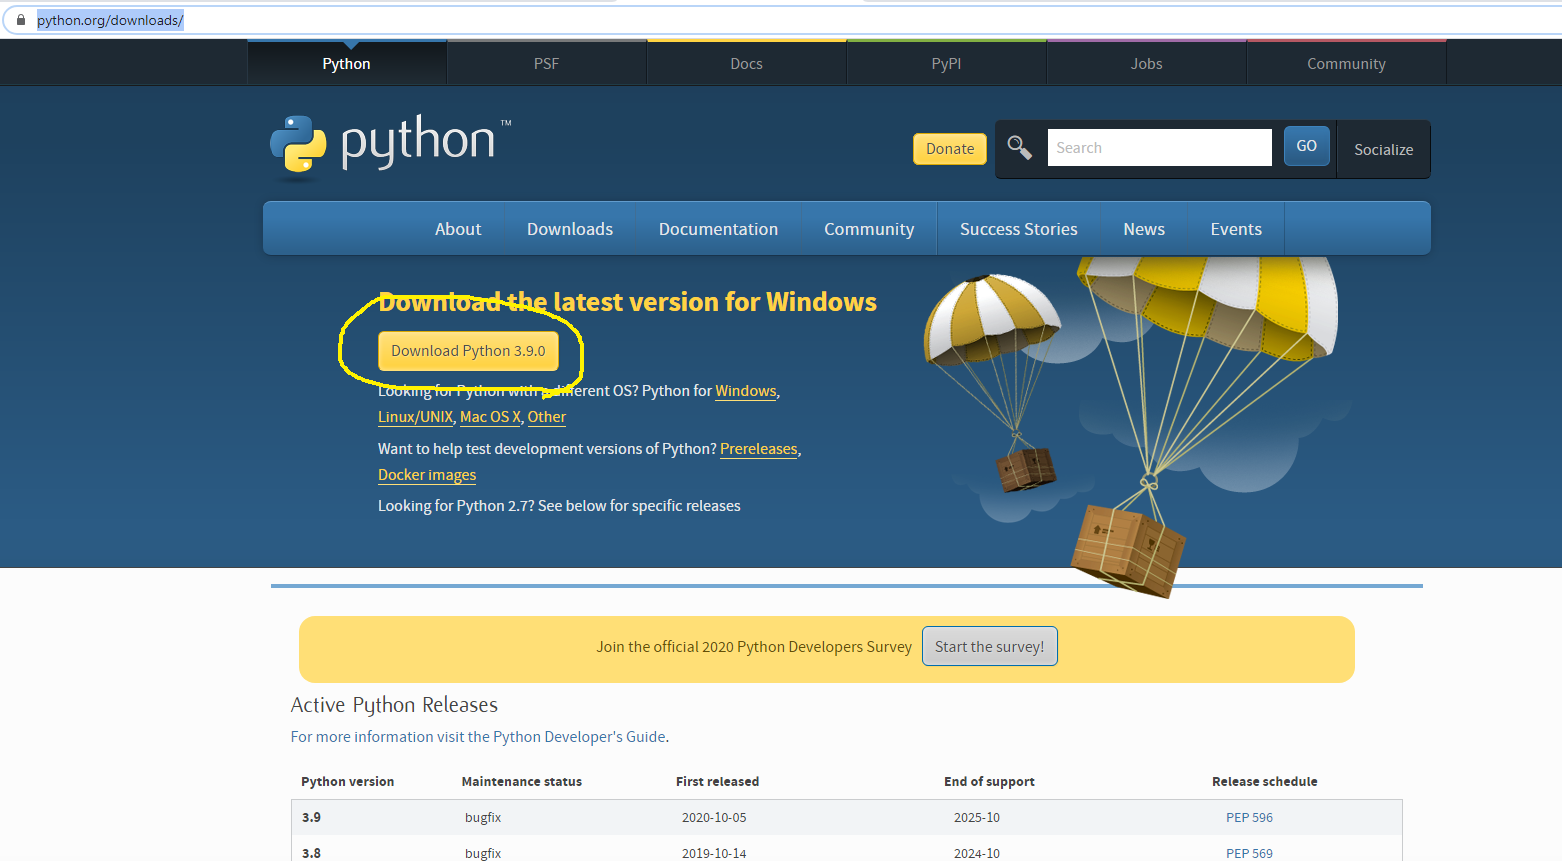Click the Active Python Releases heading
Screen dimensions: 1562x861
pos(394,705)
